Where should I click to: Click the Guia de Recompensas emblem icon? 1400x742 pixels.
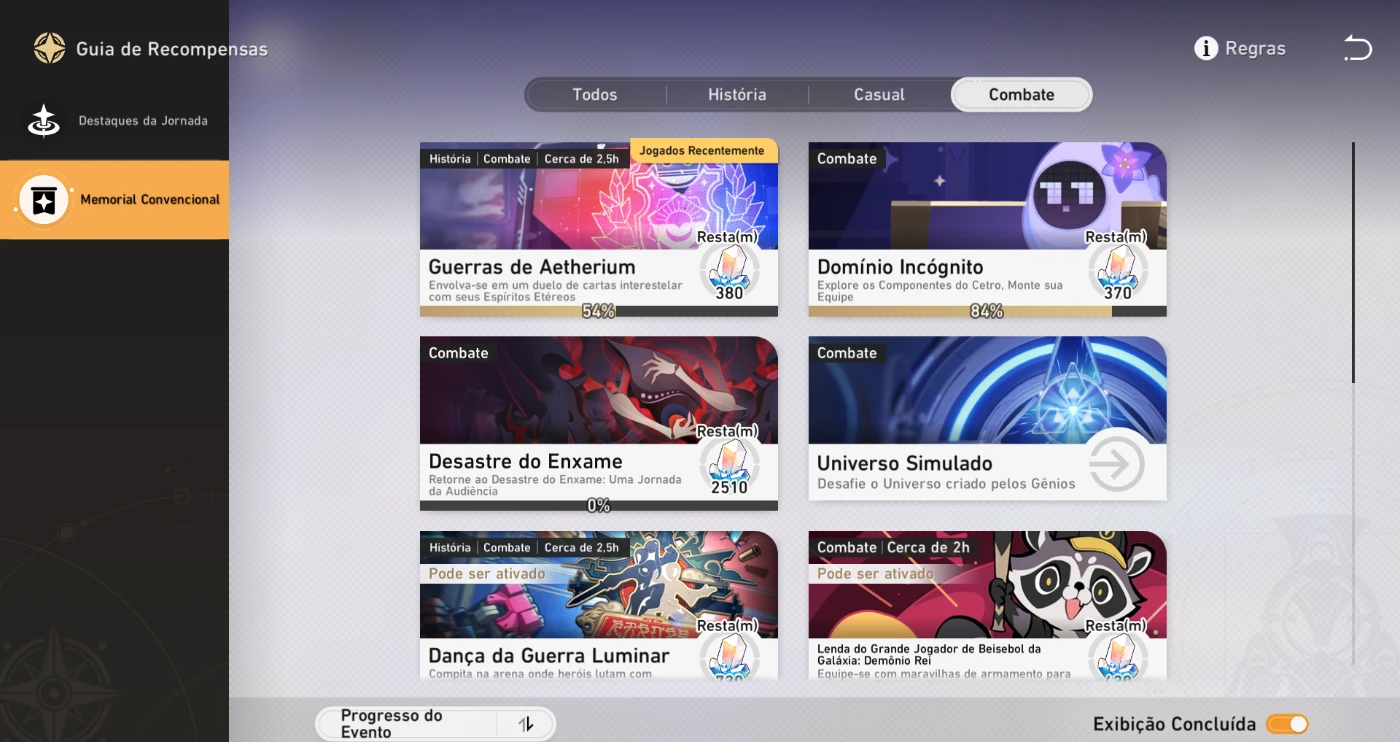[49, 48]
